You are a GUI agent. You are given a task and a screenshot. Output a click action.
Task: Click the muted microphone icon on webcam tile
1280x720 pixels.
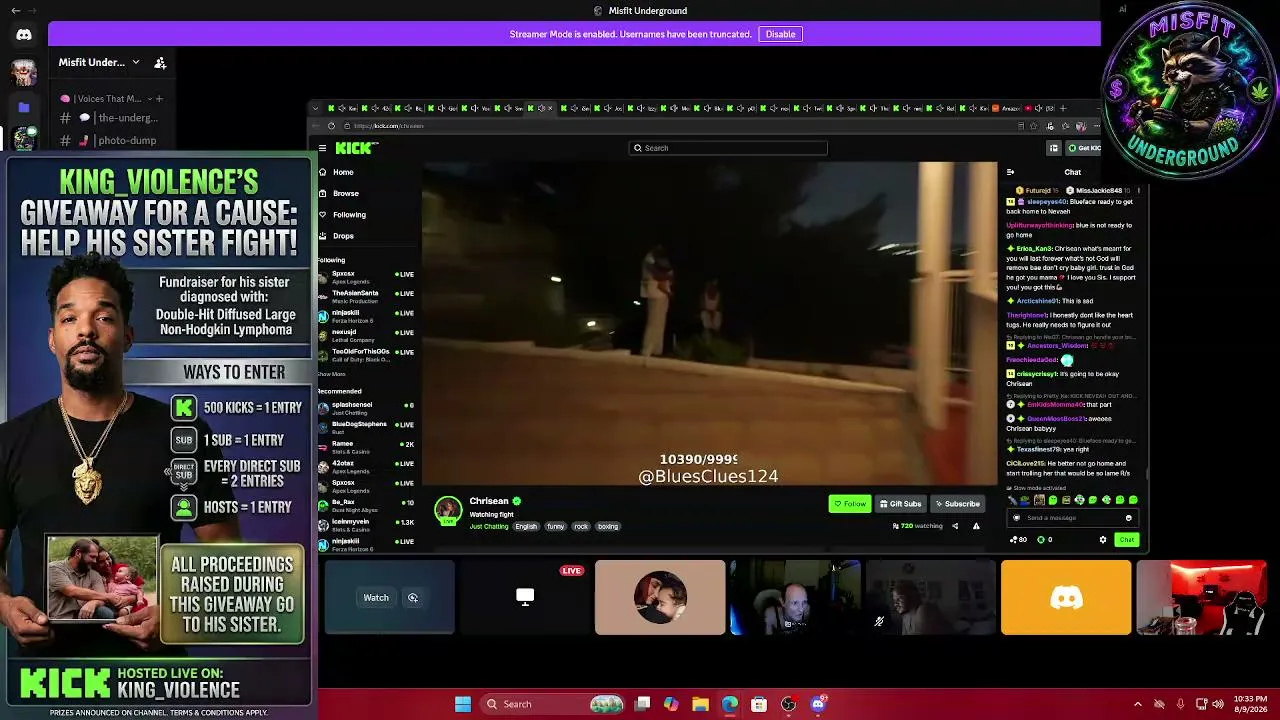point(879,621)
